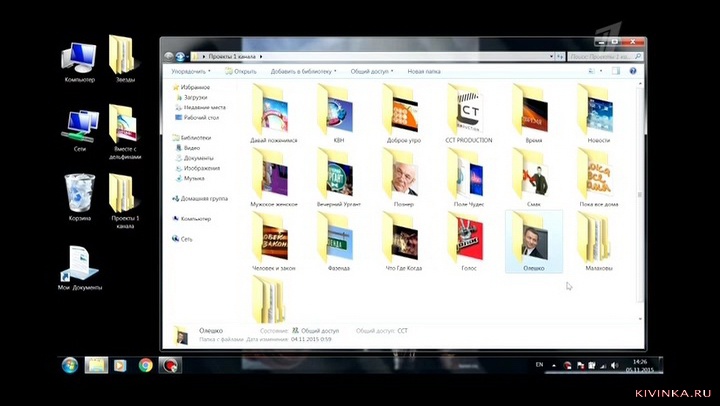This screenshot has height=406, width=720.
Task: Click the Windows Start button
Action: click(x=71, y=365)
